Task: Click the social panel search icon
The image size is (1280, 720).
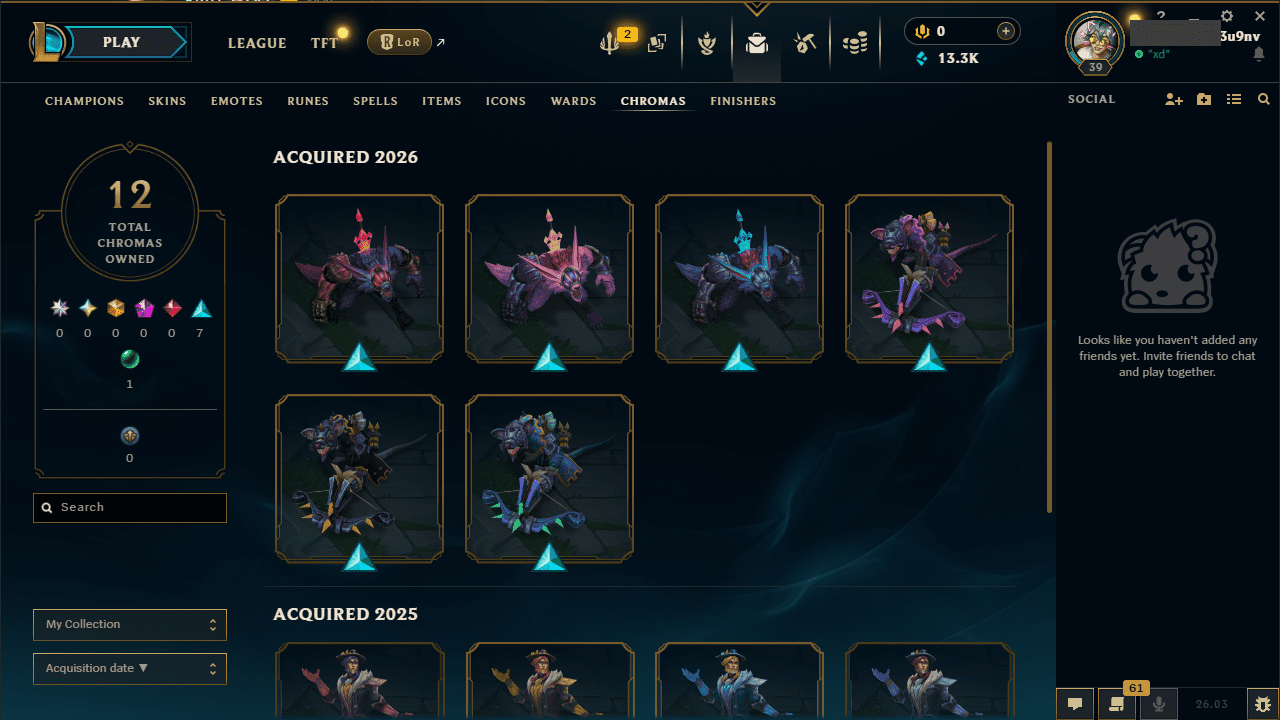Action: point(1264,100)
